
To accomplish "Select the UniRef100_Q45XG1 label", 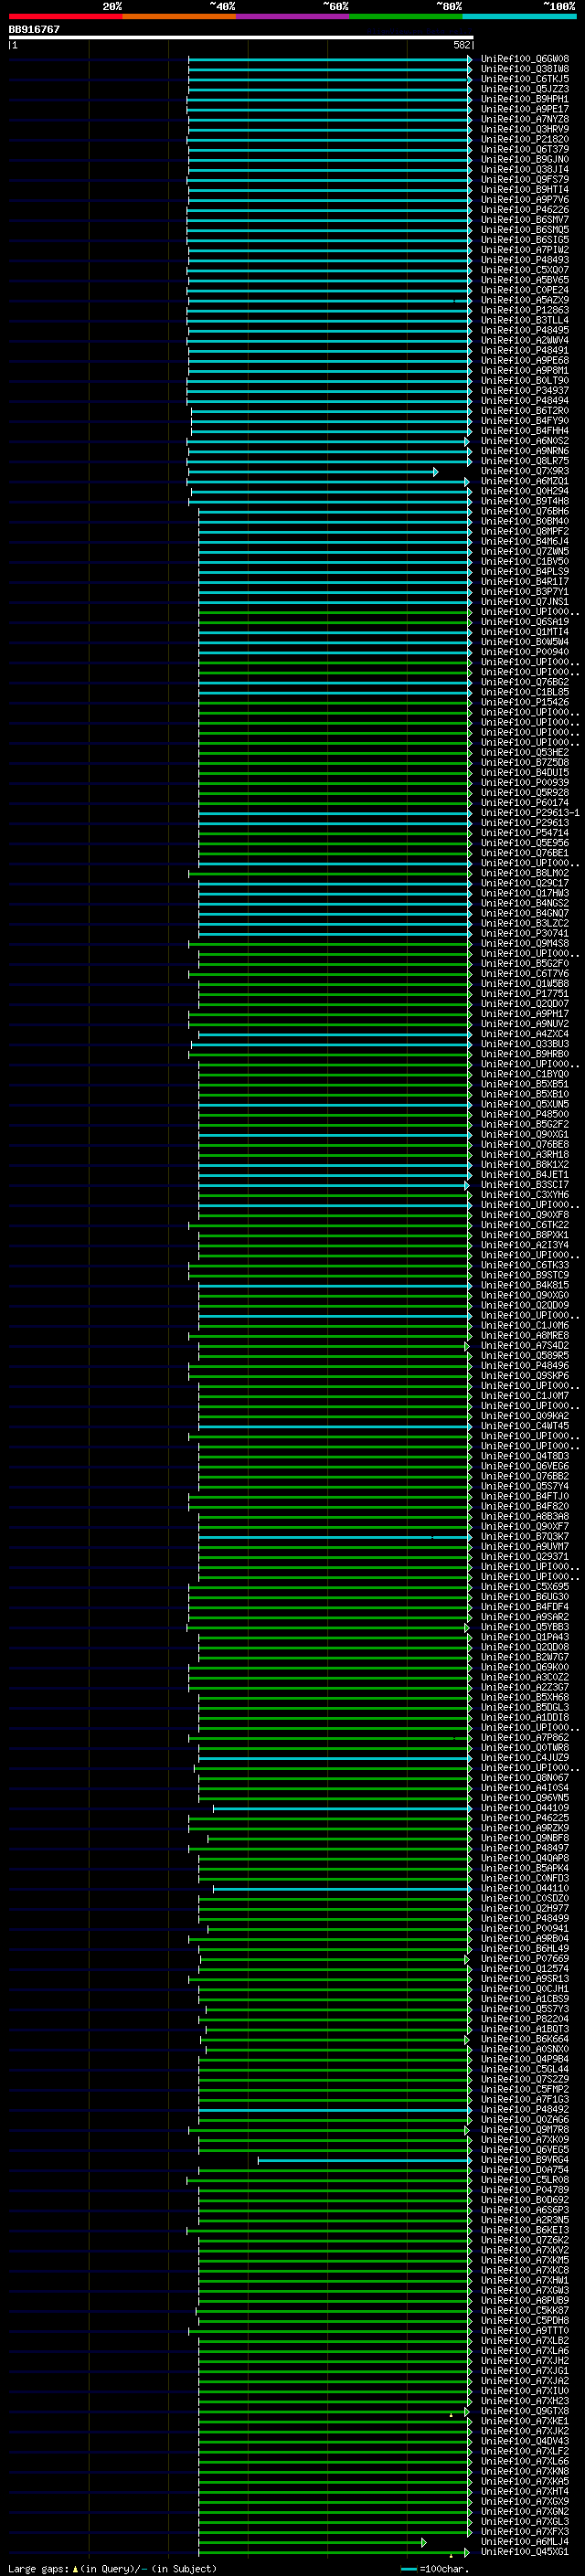I will point(525,2551).
